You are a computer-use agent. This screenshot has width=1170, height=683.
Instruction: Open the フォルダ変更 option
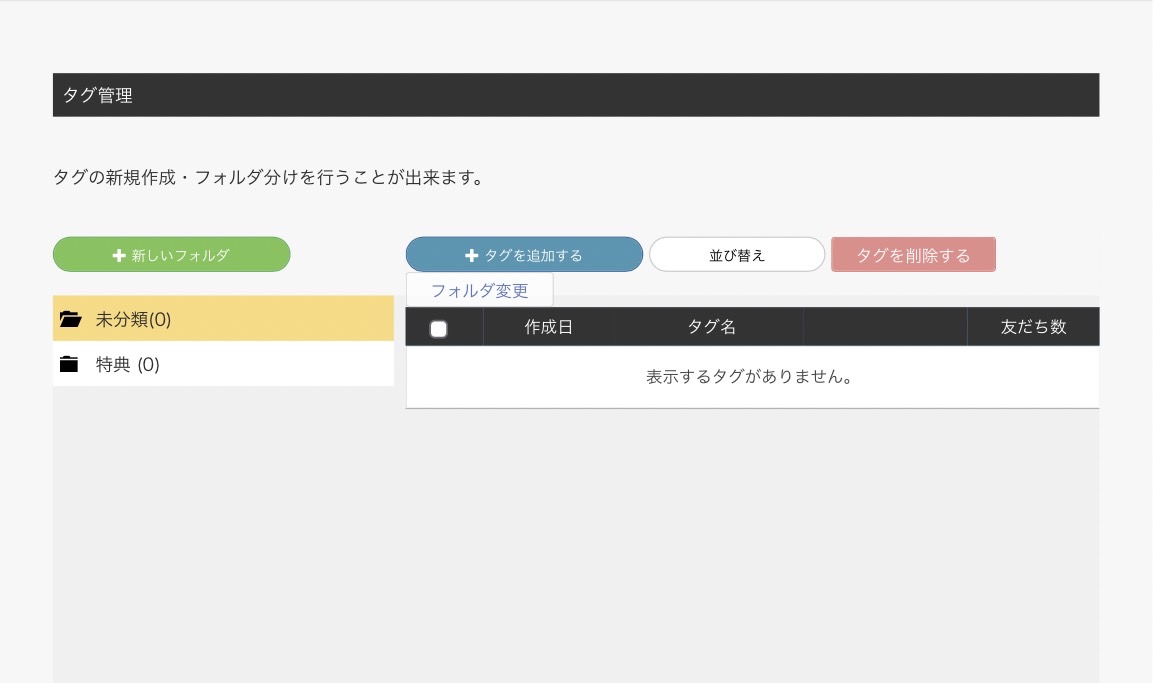pyautogui.click(x=480, y=290)
